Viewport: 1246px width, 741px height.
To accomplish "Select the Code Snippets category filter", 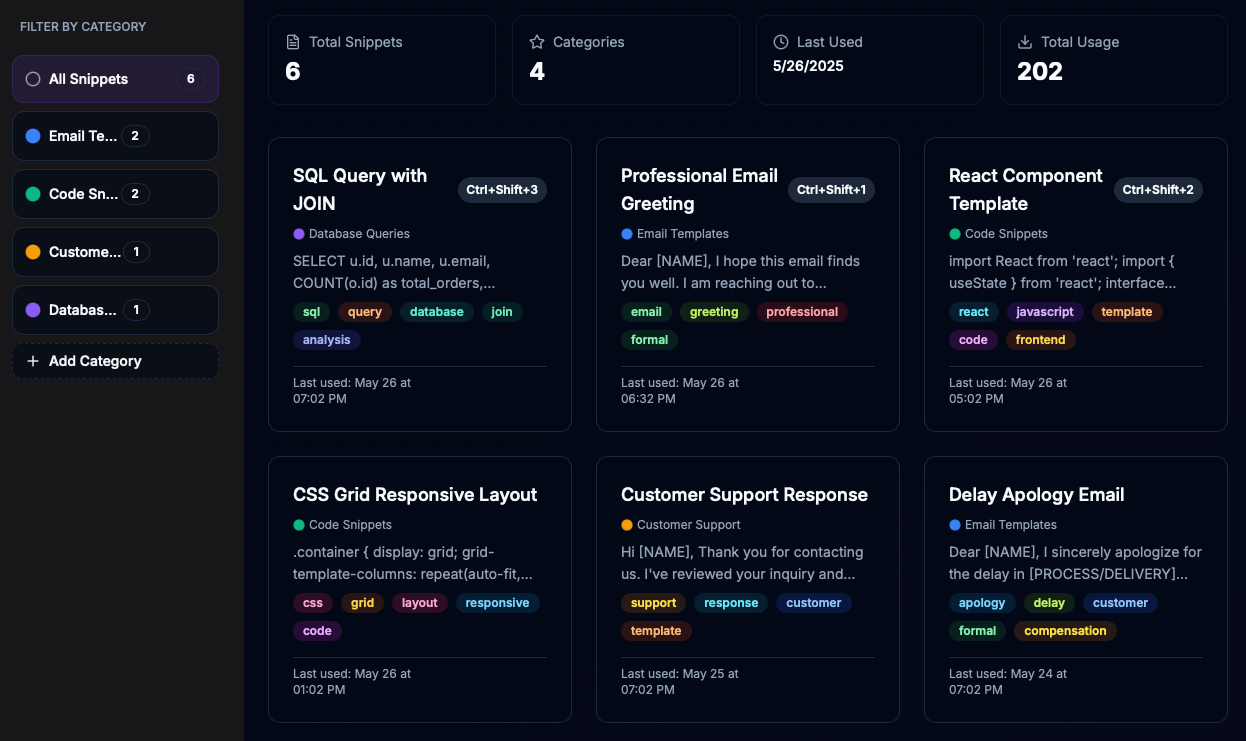I will coord(115,194).
